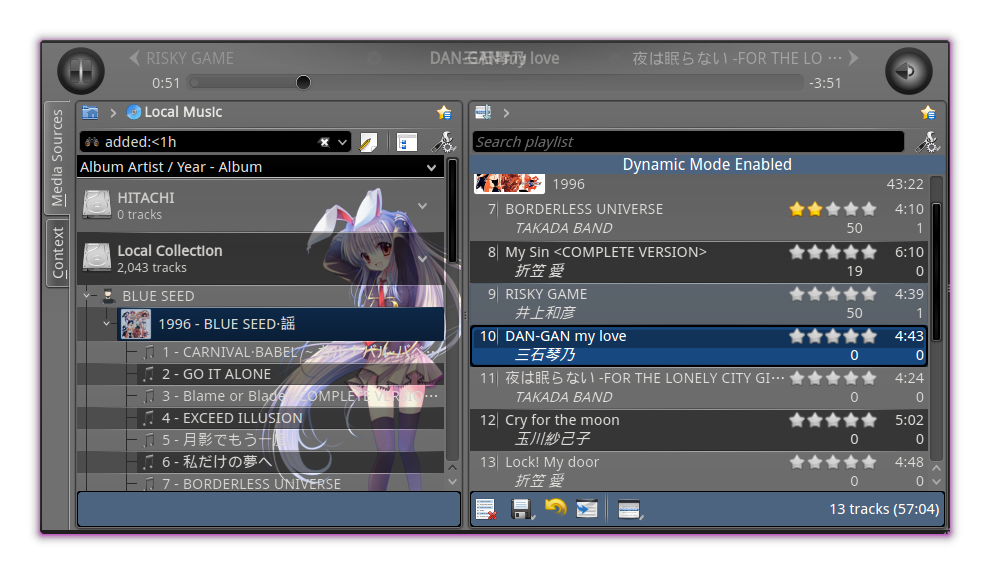Image resolution: width=990 pixels, height=574 pixels.
Task: Open the edit filter pencil icon
Action: (368, 142)
